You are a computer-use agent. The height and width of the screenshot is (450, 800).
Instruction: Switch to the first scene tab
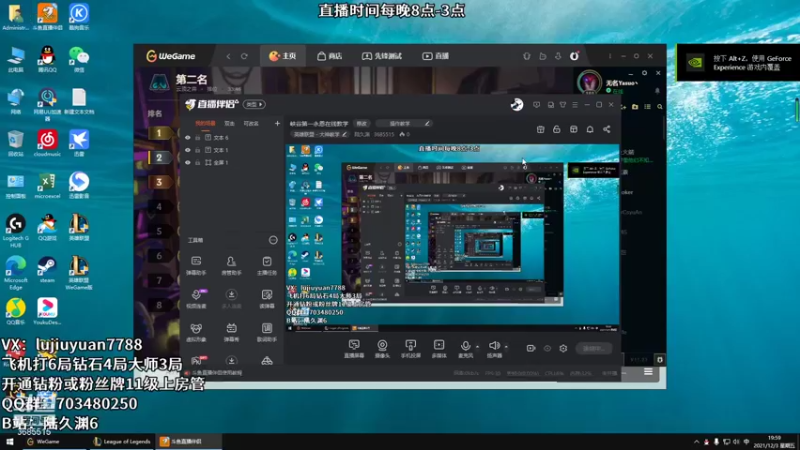click(x=206, y=123)
